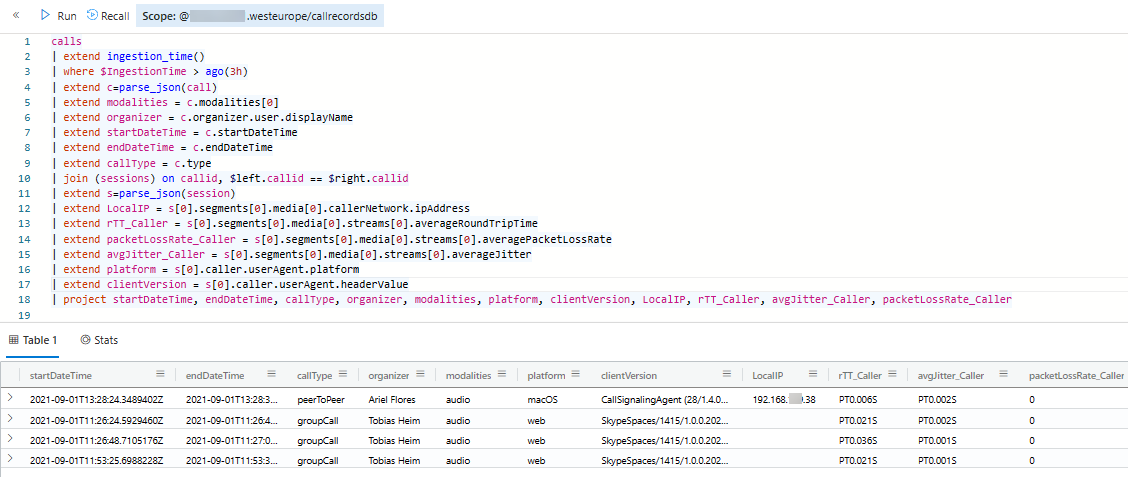The width and height of the screenshot is (1128, 477).
Task: Sort by callType column header
Action: [314, 376]
